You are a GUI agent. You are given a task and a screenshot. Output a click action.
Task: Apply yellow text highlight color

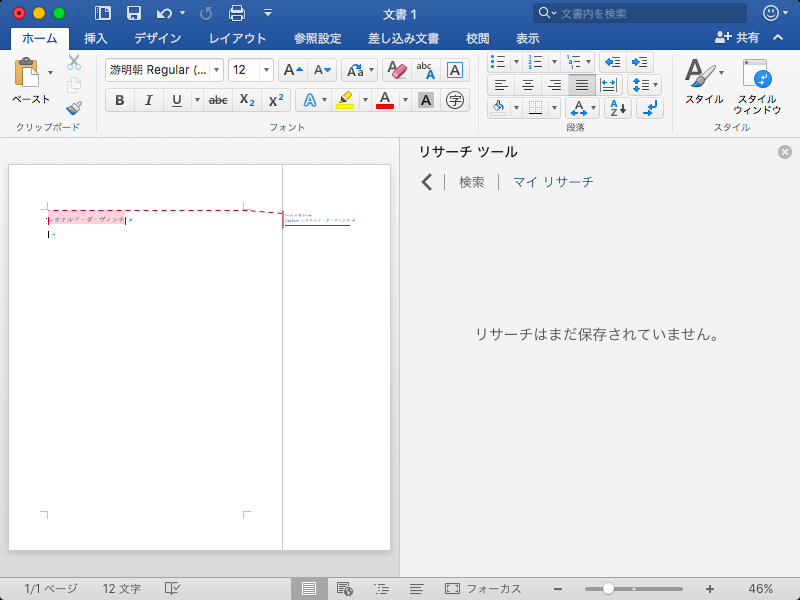[345, 100]
